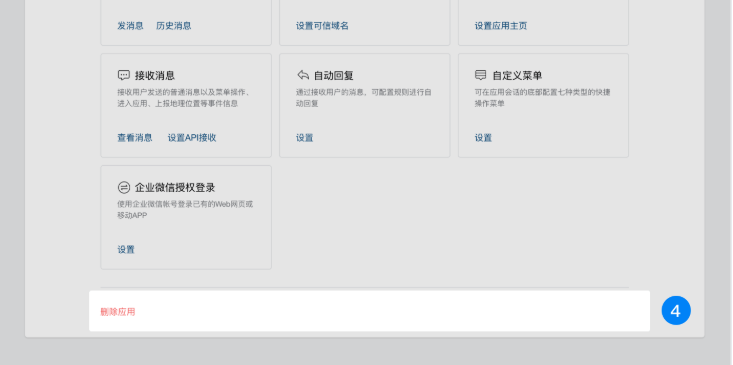Click the 自动回复 reply arrow icon

[303, 75]
